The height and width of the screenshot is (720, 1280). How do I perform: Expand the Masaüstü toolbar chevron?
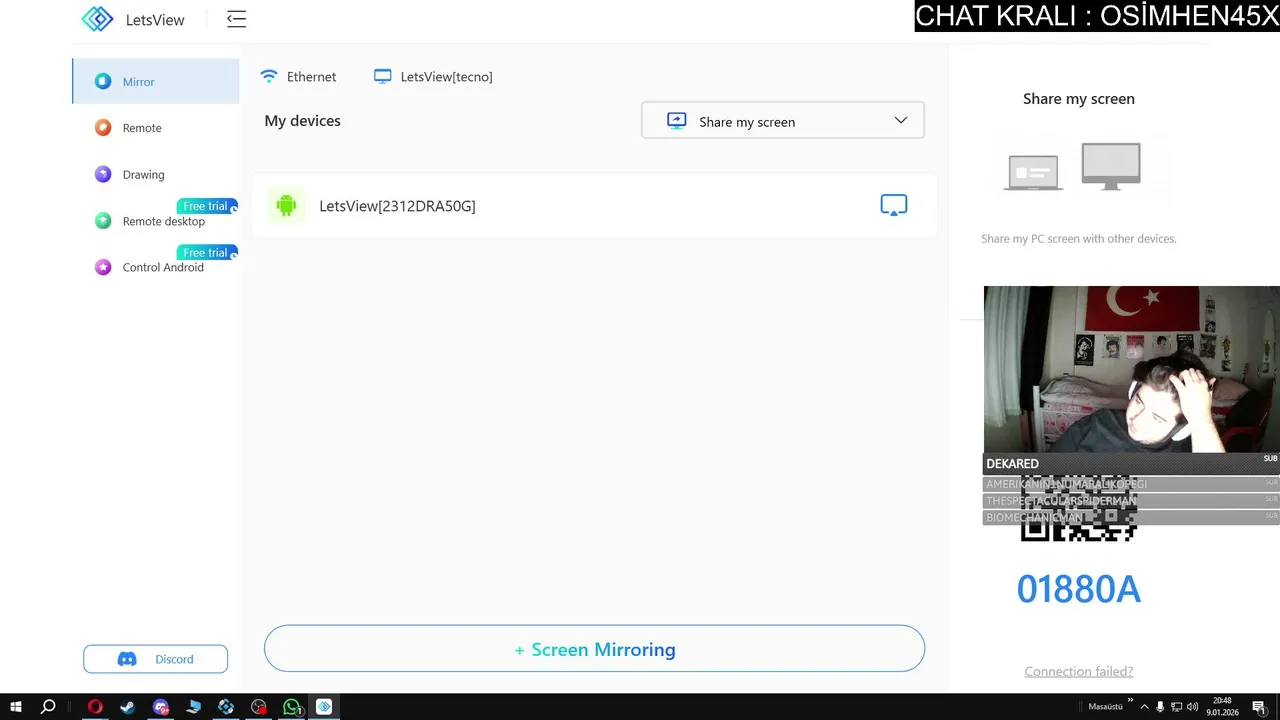(1131, 701)
